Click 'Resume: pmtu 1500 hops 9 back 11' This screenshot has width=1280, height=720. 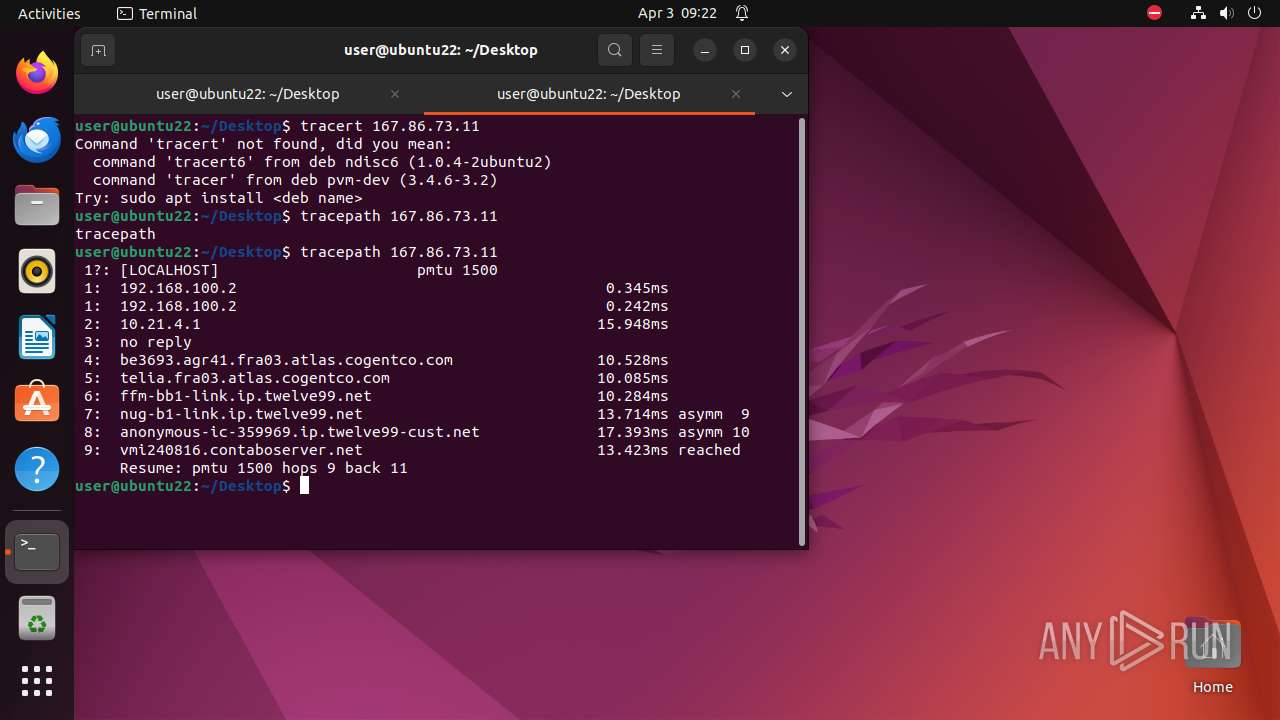click(x=264, y=468)
